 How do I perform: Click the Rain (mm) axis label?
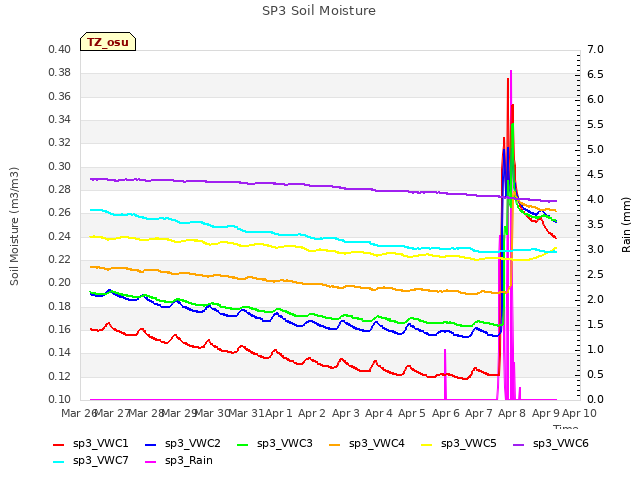click(x=626, y=225)
